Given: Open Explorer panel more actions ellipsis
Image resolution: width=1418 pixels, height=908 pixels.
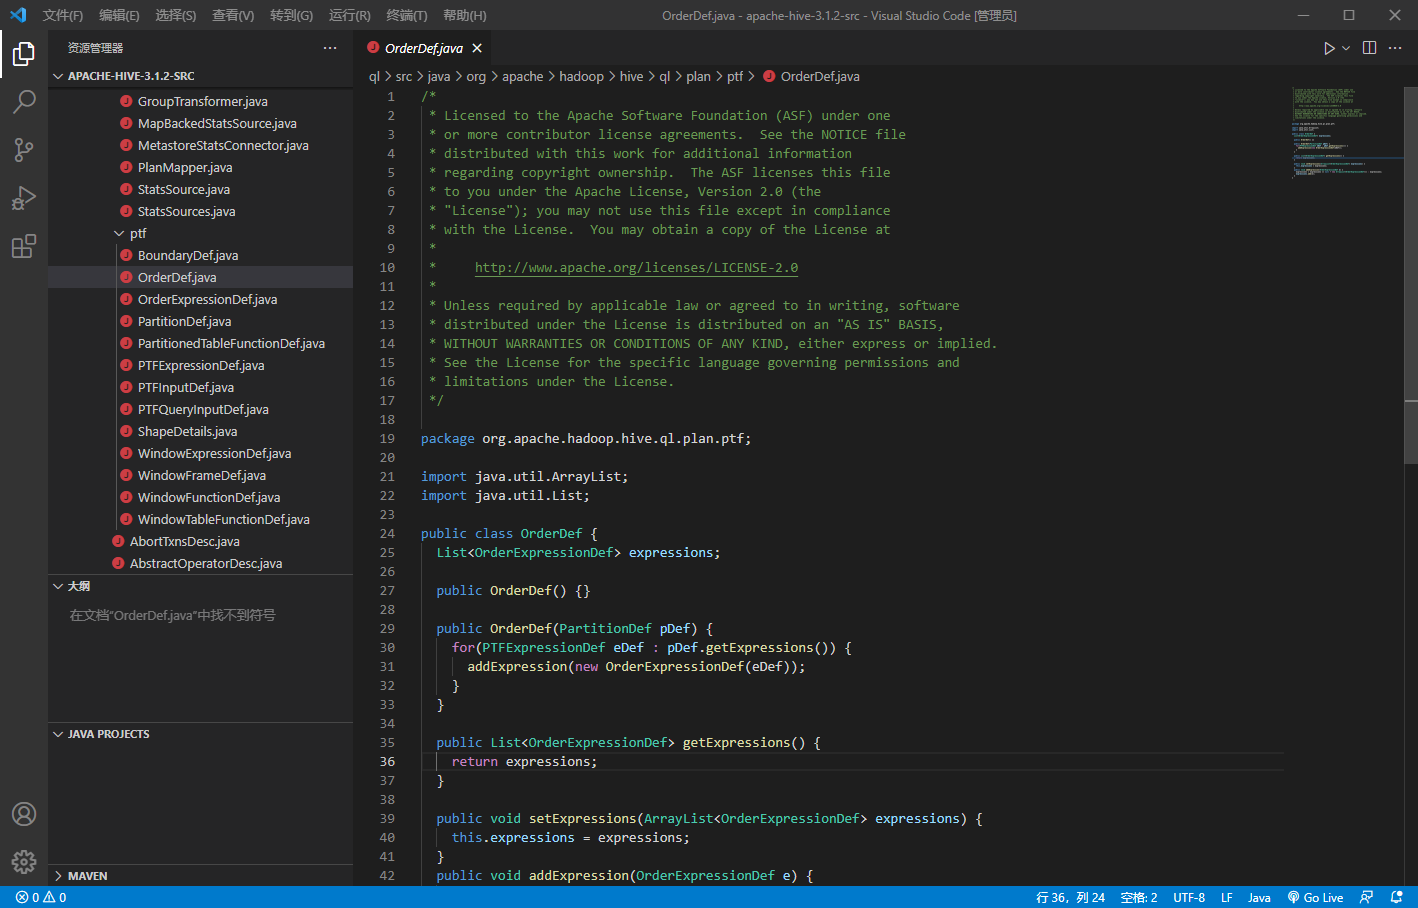Looking at the screenshot, I should pyautogui.click(x=330, y=48).
